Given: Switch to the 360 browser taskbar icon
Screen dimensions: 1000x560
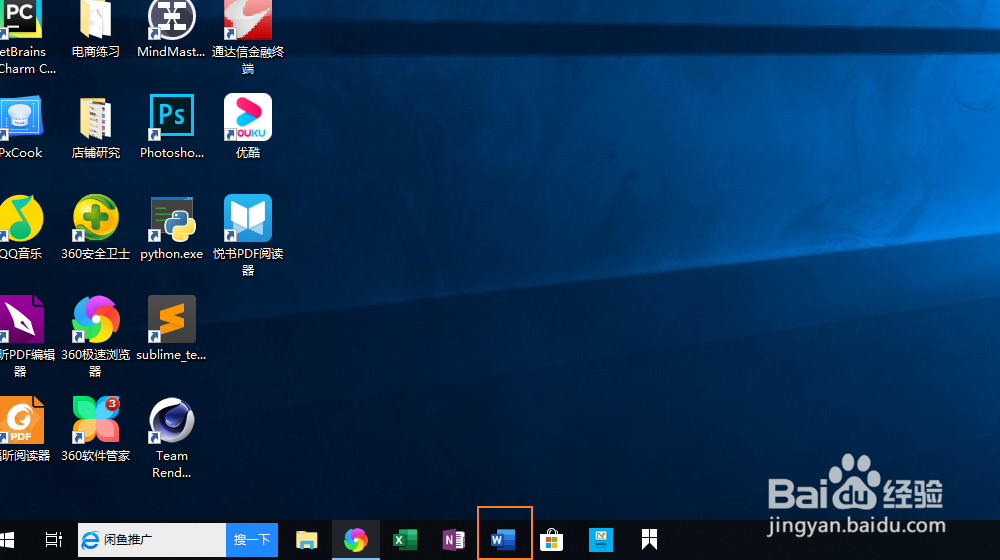Looking at the screenshot, I should click(x=356, y=540).
